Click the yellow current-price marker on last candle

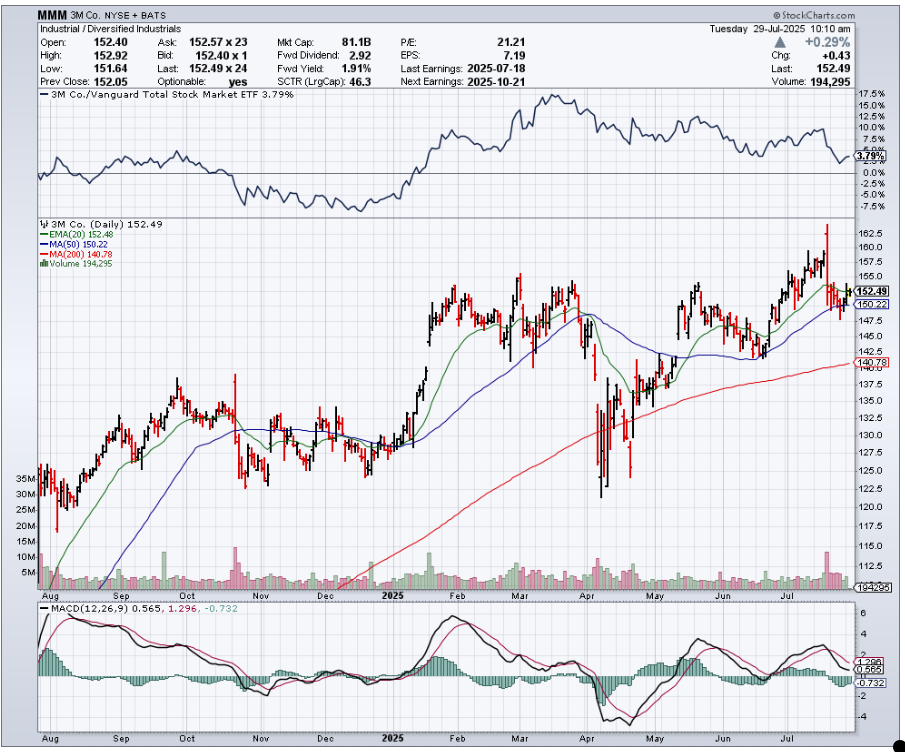tap(848, 291)
